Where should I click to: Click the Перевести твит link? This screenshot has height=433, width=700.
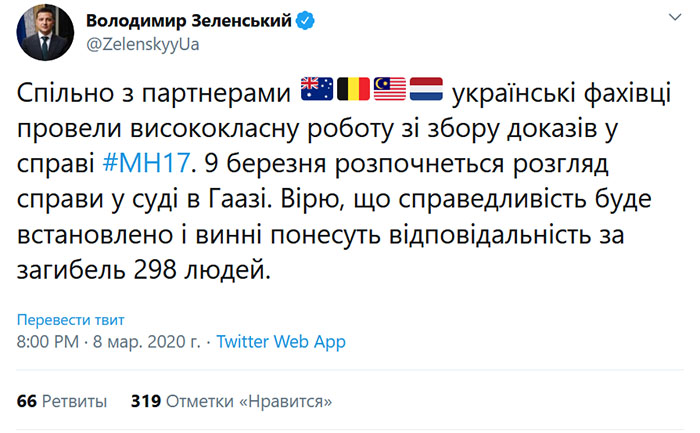click(70, 320)
